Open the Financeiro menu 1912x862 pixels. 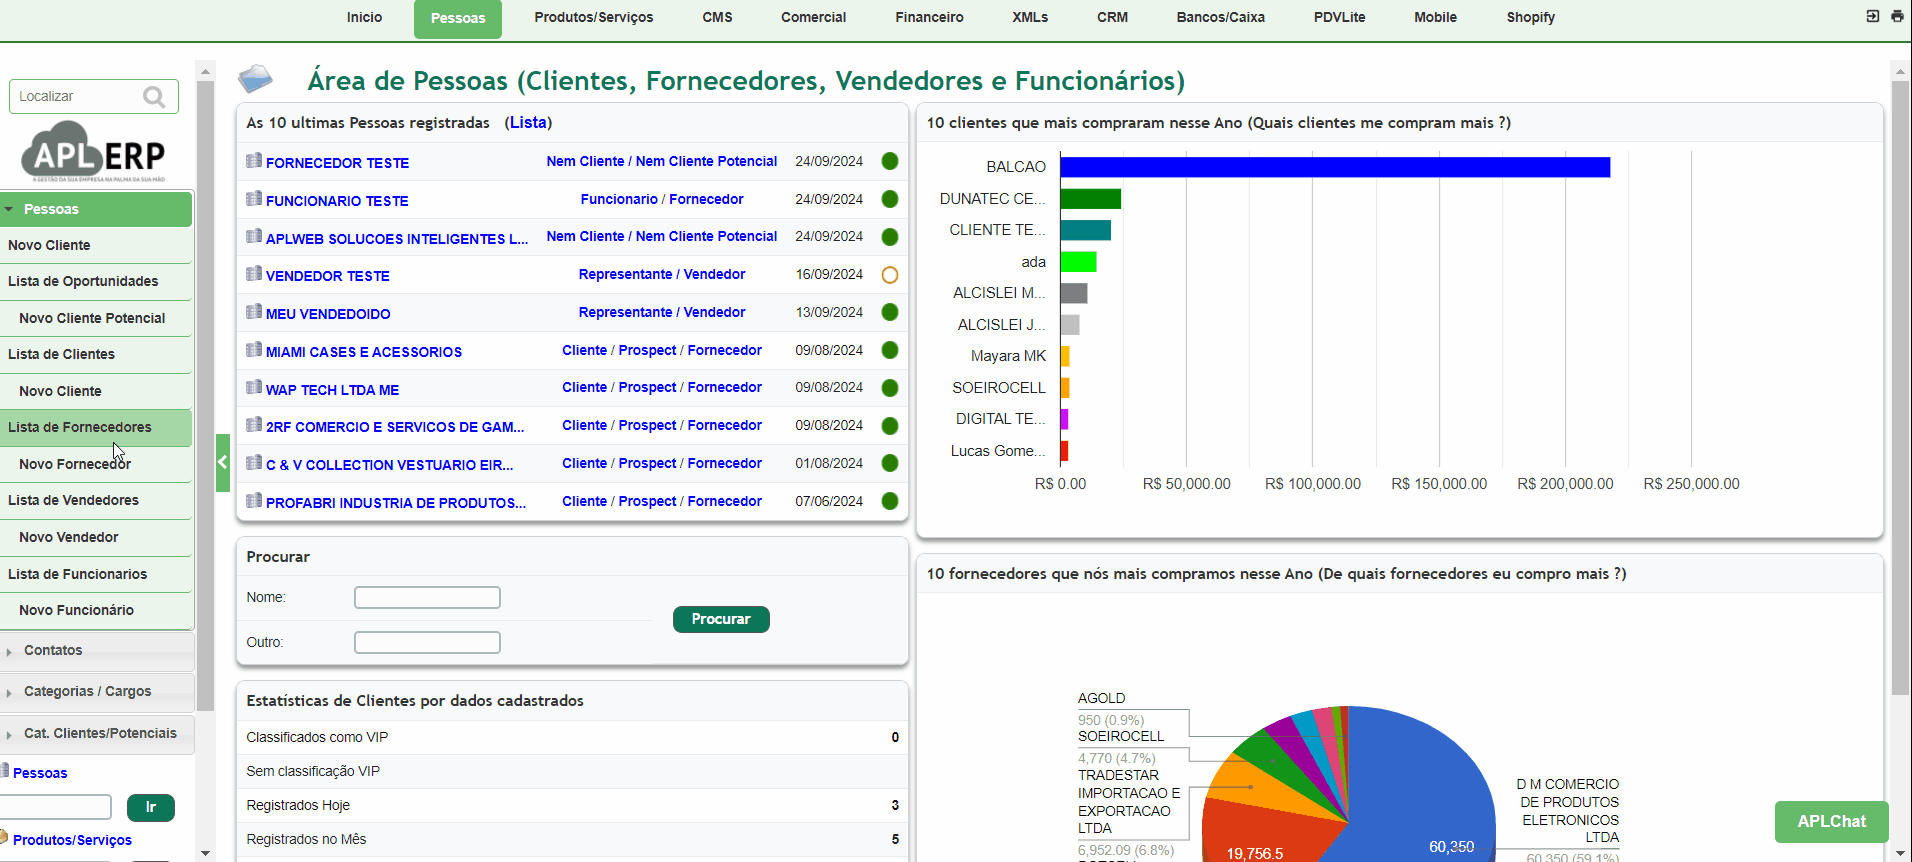click(930, 17)
